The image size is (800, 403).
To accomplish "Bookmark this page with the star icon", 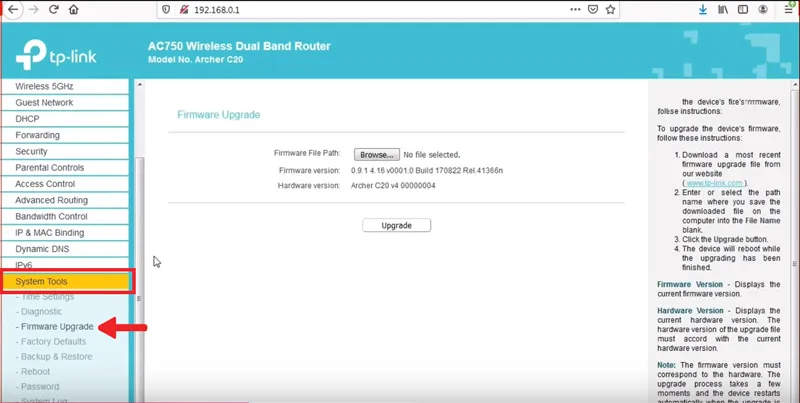I will coord(610,10).
